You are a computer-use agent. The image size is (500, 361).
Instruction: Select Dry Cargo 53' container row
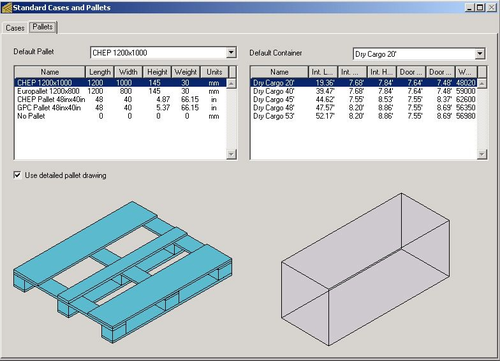(364, 116)
